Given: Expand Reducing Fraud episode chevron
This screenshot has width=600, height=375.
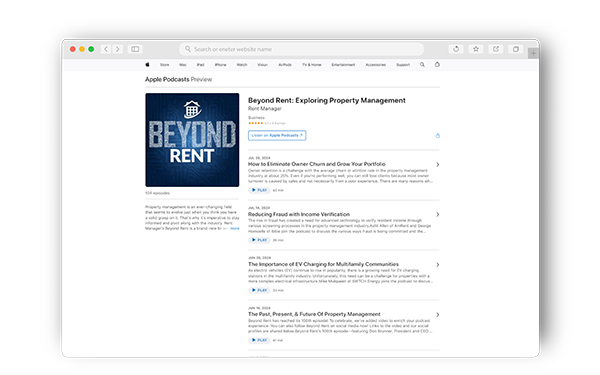Looking at the screenshot, I should 437,215.
